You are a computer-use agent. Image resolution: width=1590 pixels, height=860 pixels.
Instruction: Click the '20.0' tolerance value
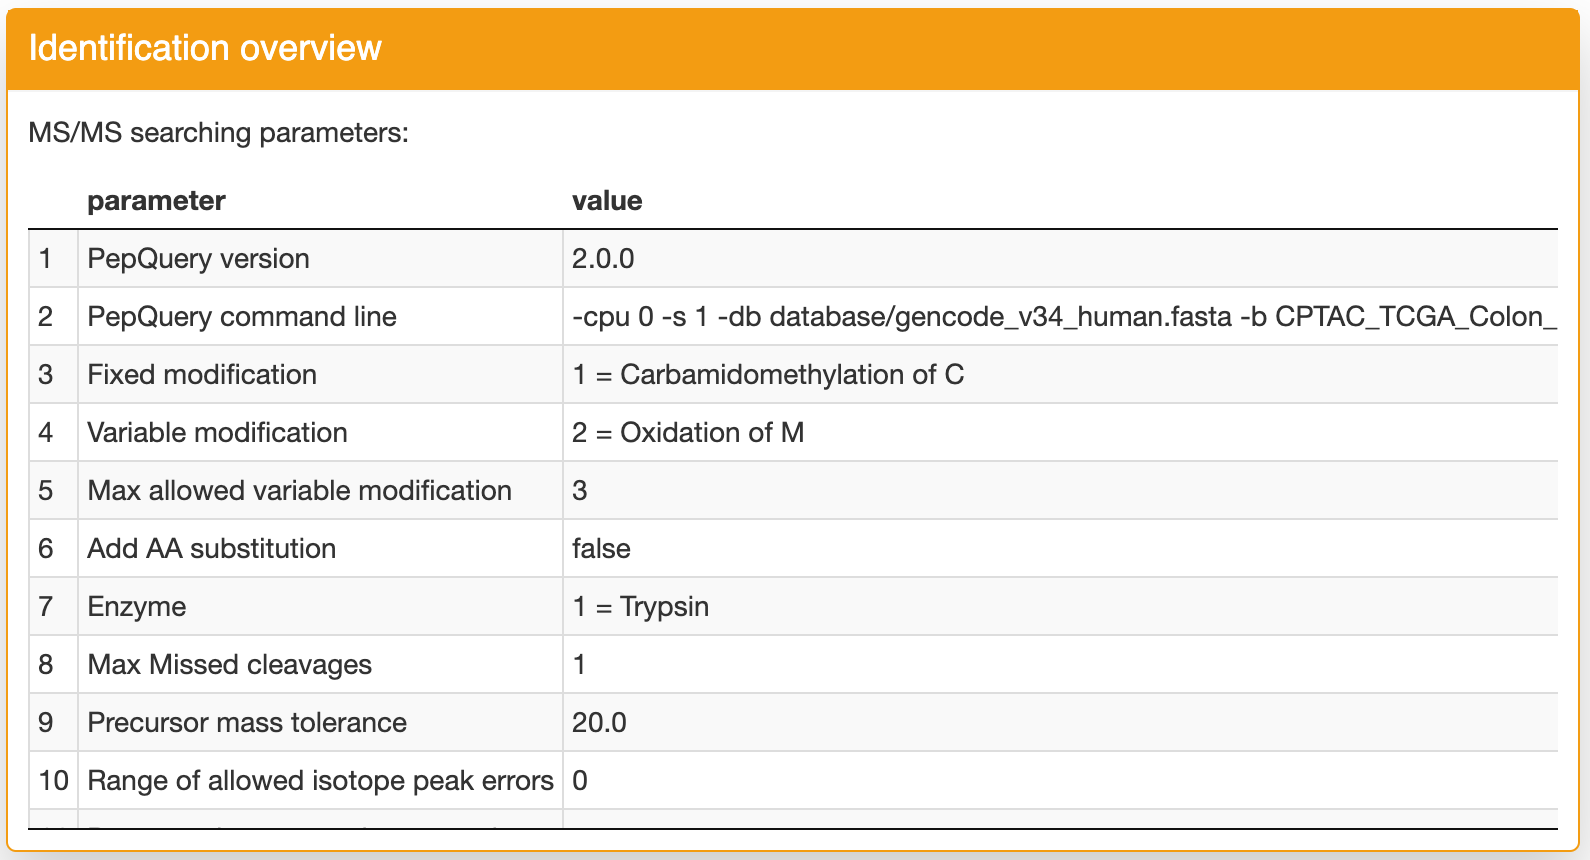599,723
